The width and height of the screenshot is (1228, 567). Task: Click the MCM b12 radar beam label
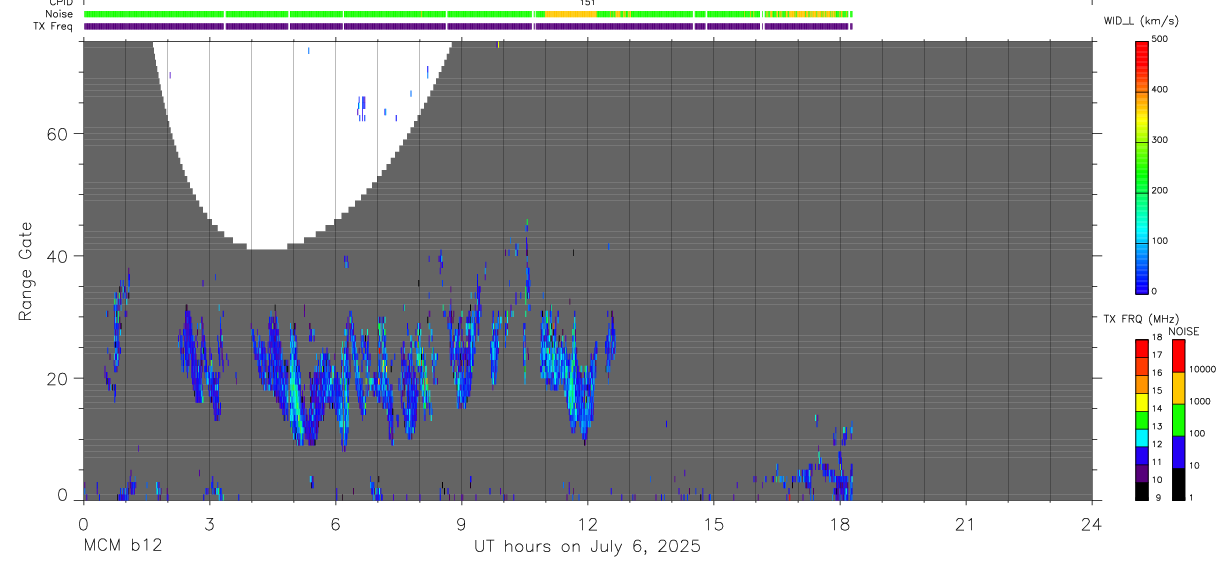click(122, 546)
